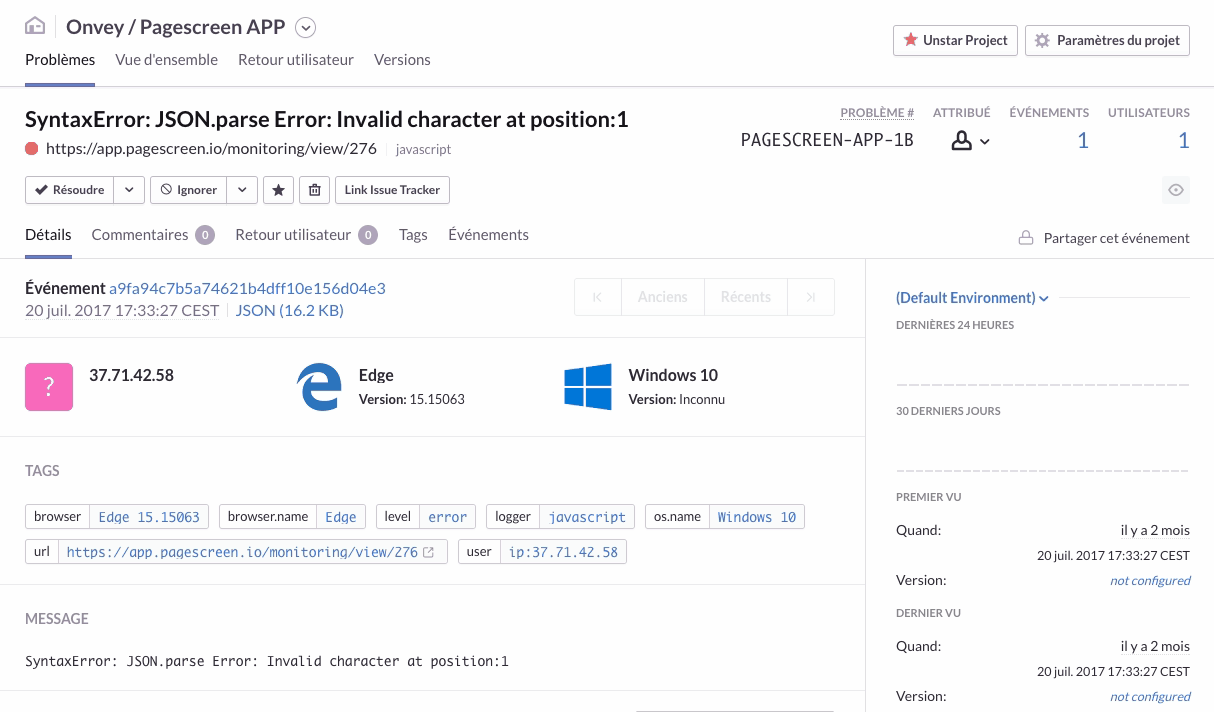Click not configured under Premier vu
Screen dimensions: 1214x712
[1150, 580]
